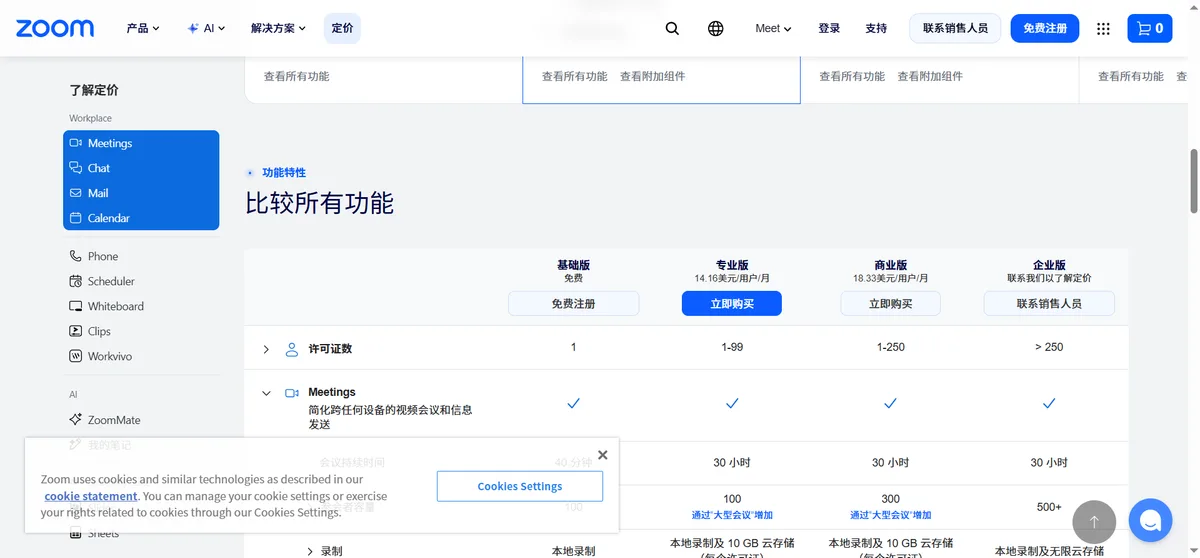The width and height of the screenshot is (1200, 558).
Task: Go to Clips in the sidebar
Action: pyautogui.click(x=99, y=331)
